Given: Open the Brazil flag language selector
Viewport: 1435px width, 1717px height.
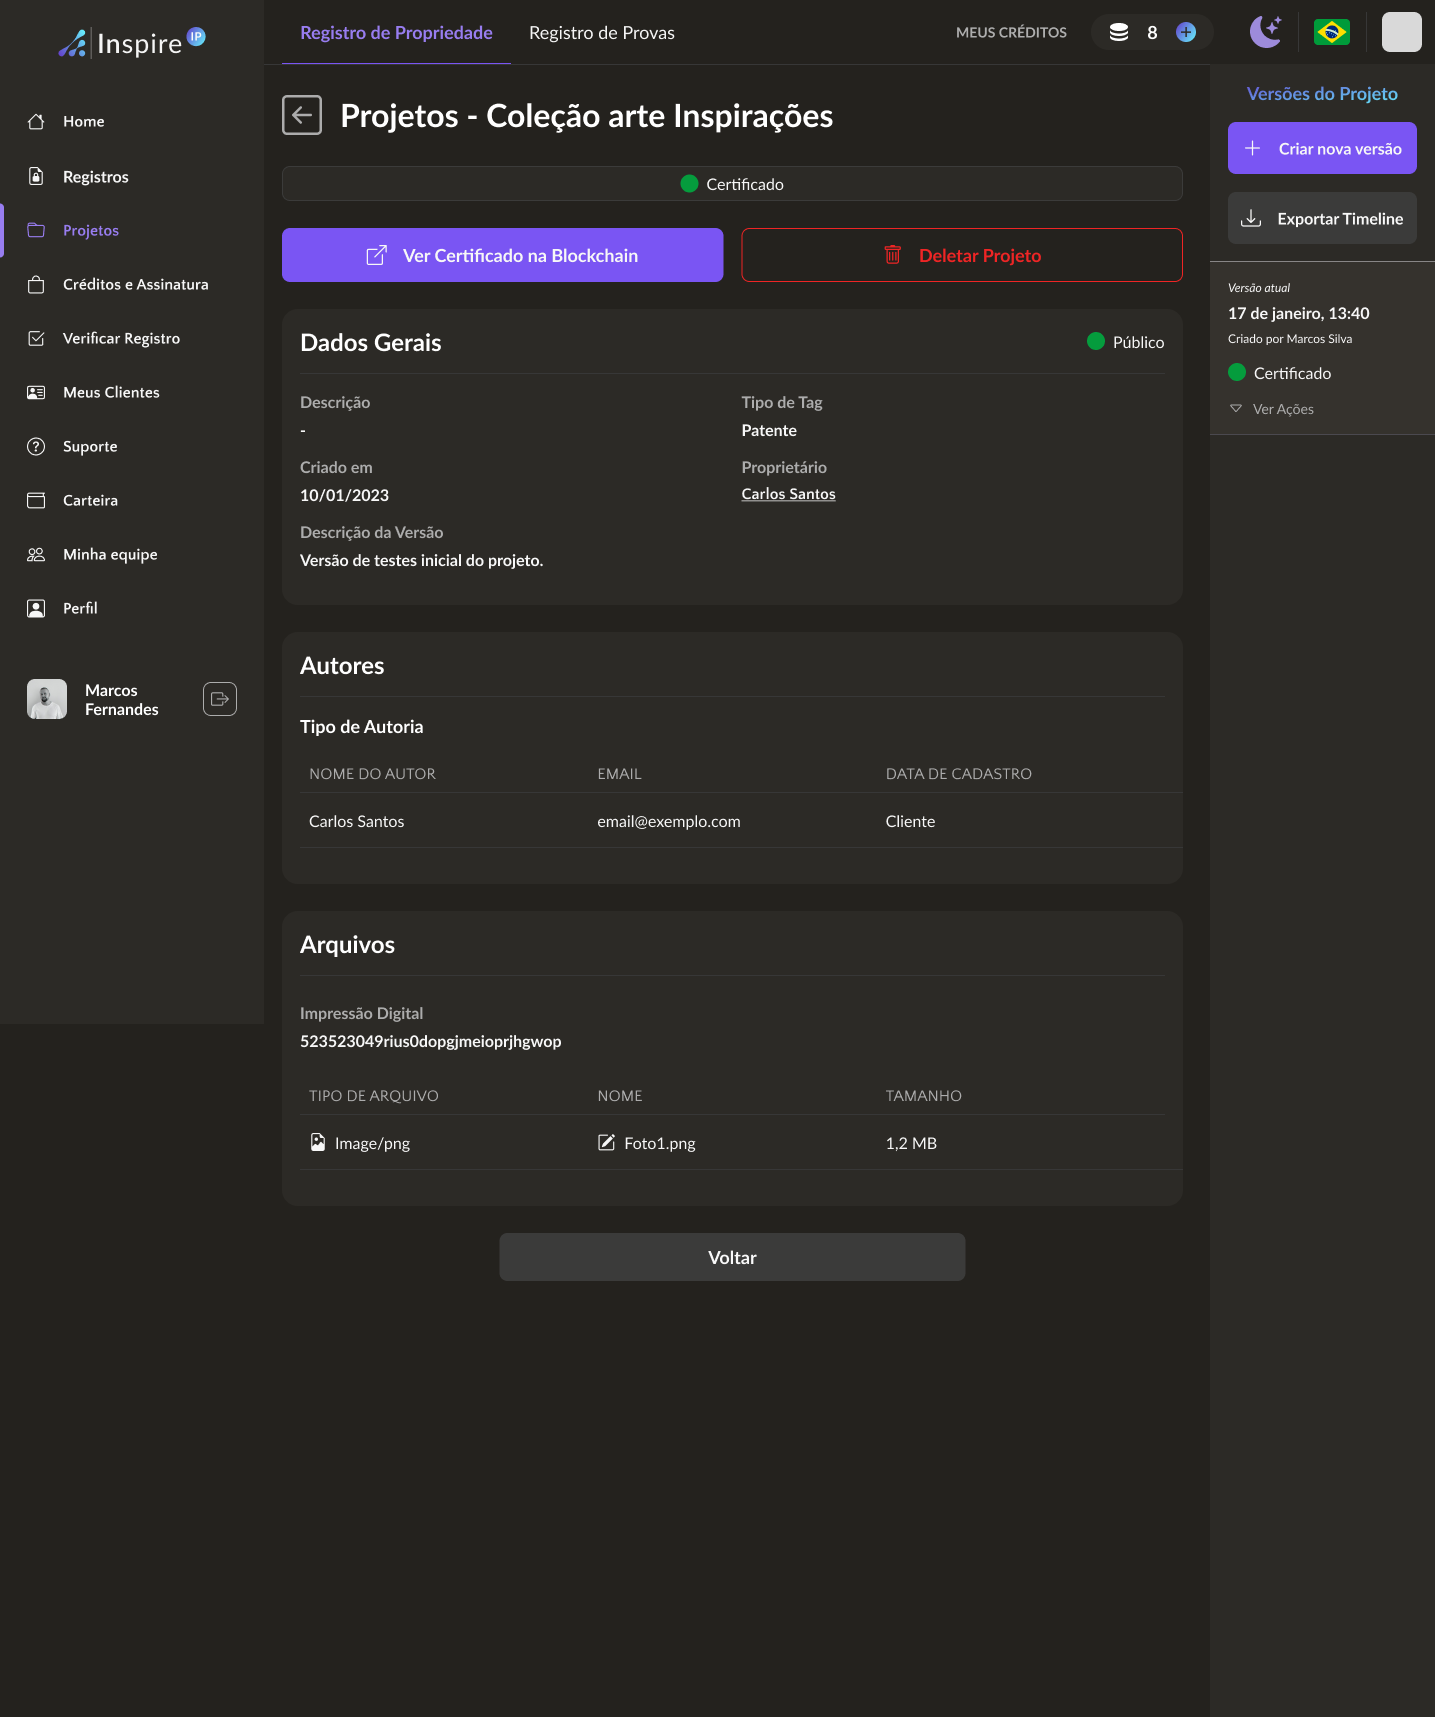Looking at the screenshot, I should tap(1331, 32).
